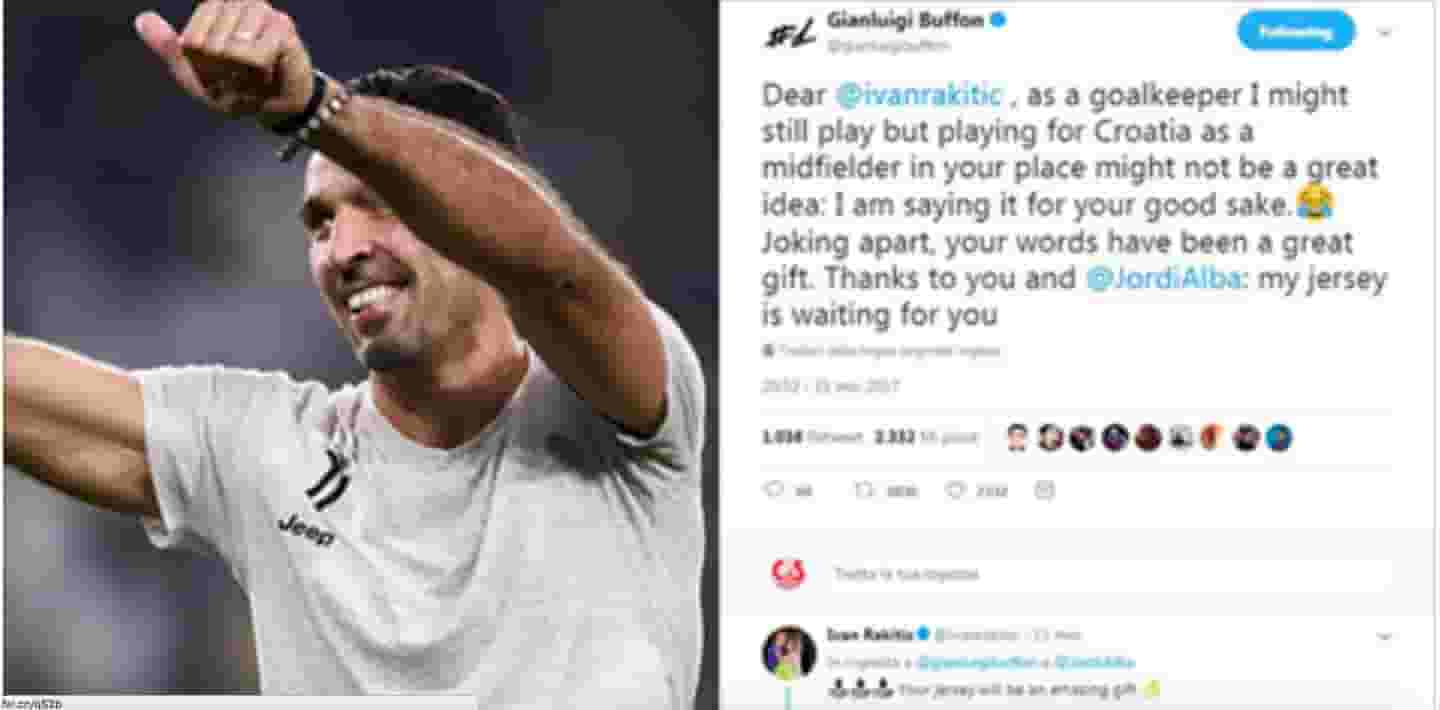Click the direct message envelope icon
1440x710 pixels.
point(1045,490)
